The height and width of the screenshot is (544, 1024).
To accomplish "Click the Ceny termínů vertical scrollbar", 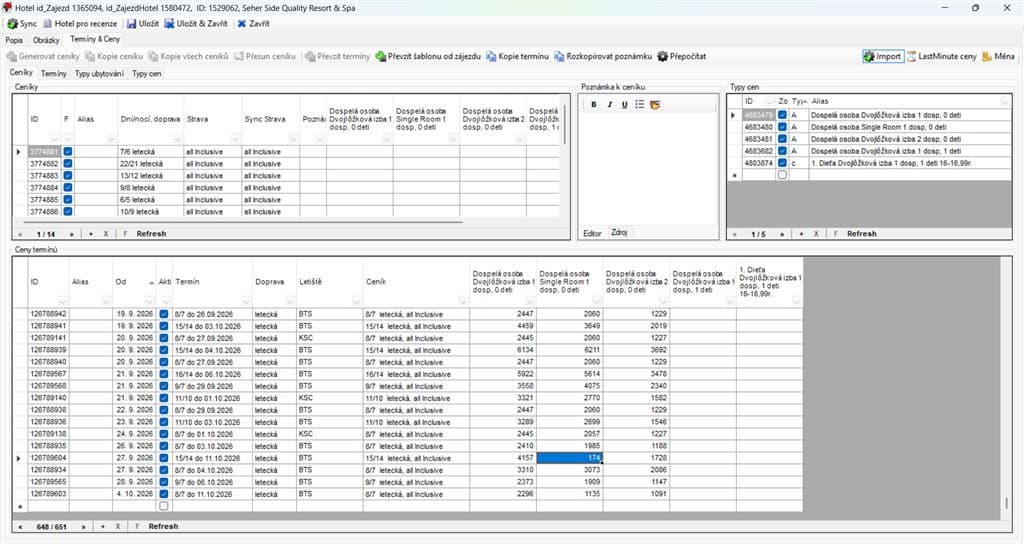I will point(1006,503).
